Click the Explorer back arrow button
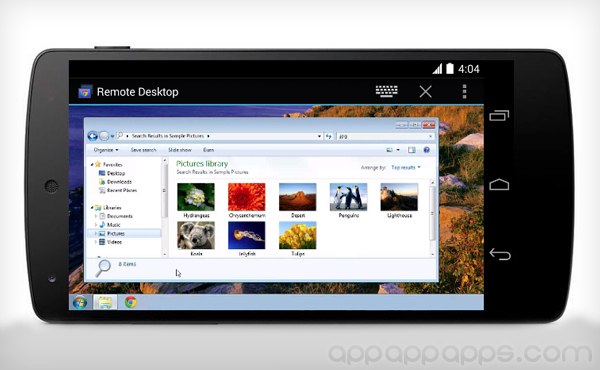Image resolution: width=600 pixels, height=370 pixels. point(93,136)
